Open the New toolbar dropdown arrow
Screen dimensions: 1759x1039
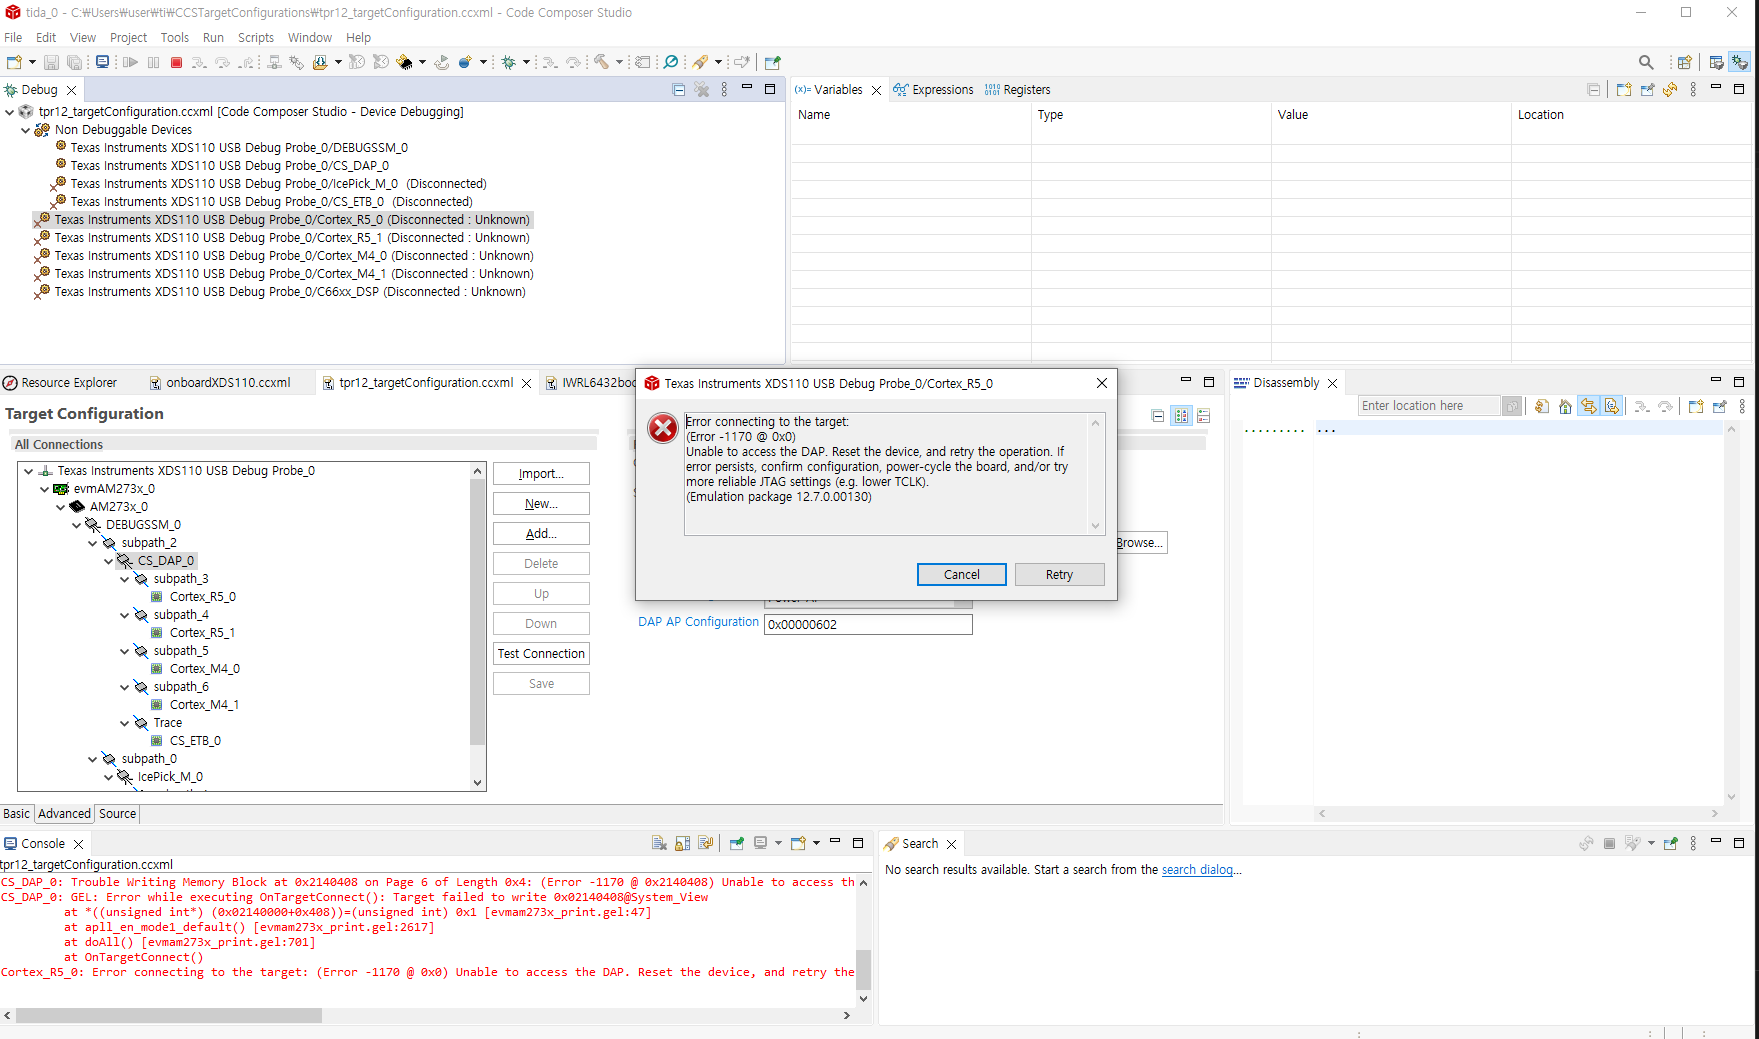(x=32, y=62)
